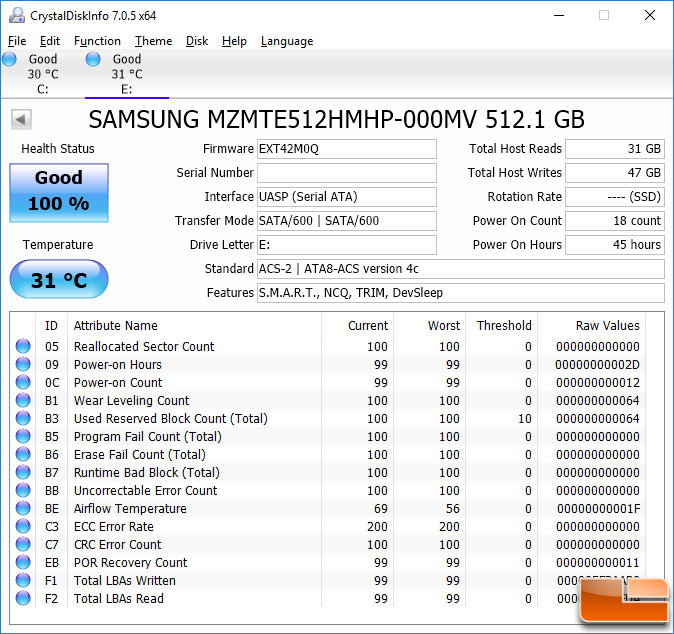Open the File menu
The width and height of the screenshot is (674, 634).
click(17, 41)
